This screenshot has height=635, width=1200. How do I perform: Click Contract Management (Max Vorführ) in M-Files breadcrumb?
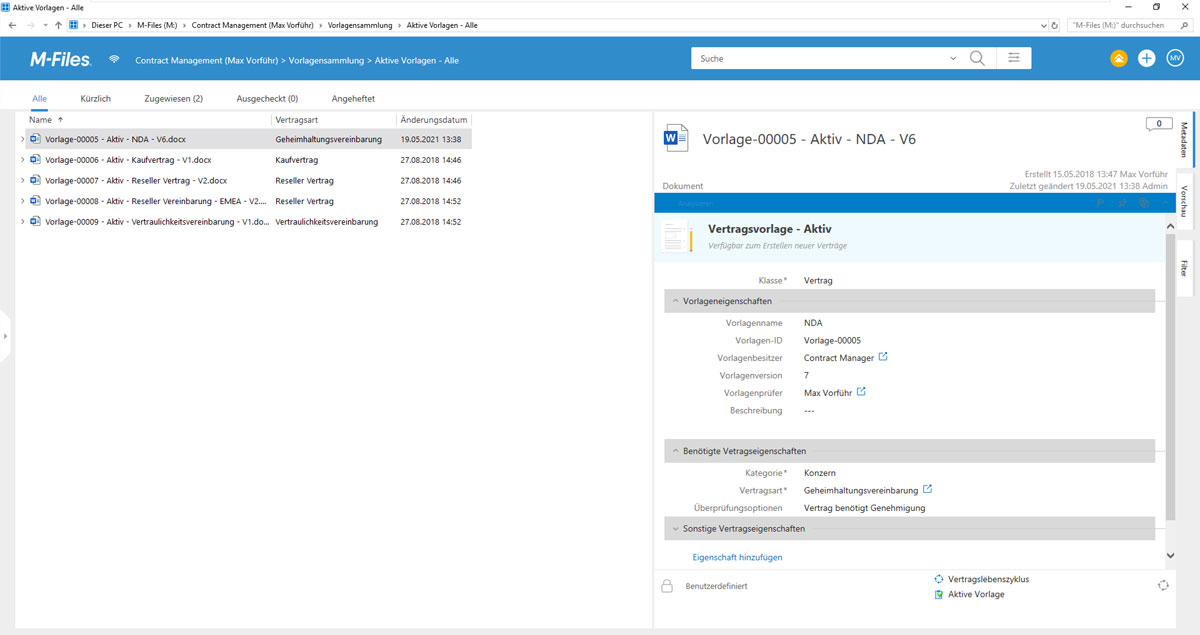click(206, 60)
